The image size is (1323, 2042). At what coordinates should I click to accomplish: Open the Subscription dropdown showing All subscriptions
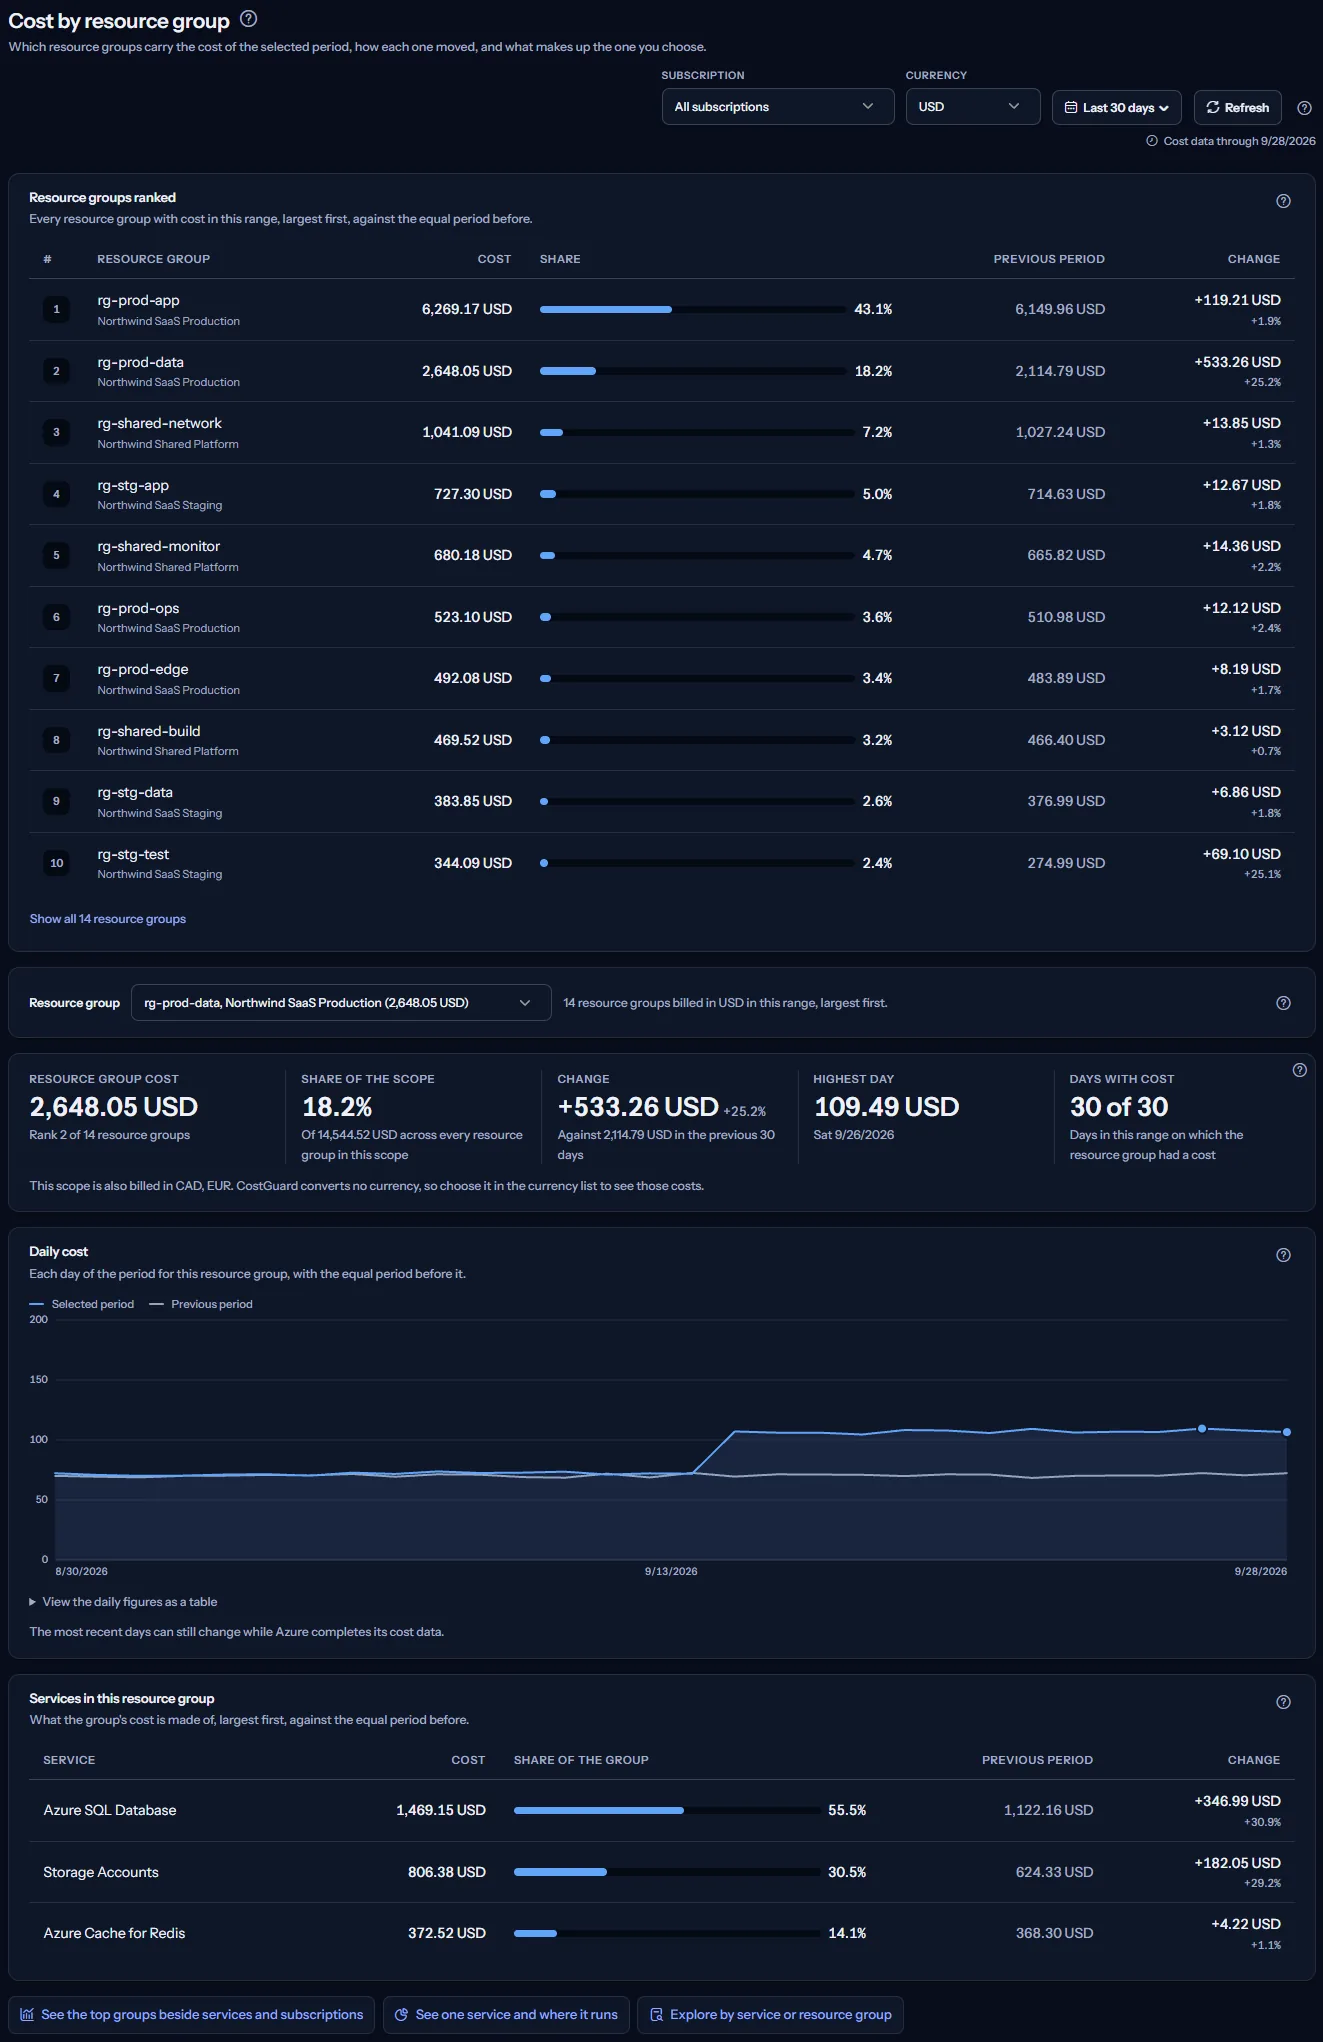[778, 107]
